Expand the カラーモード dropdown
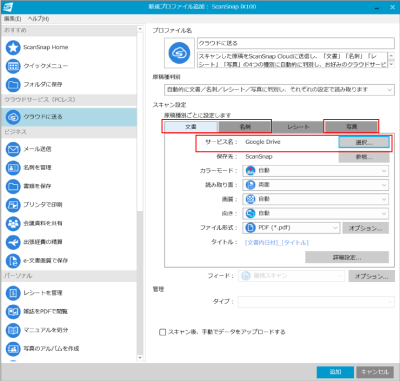This screenshot has height=381, width=400. [x=316, y=171]
